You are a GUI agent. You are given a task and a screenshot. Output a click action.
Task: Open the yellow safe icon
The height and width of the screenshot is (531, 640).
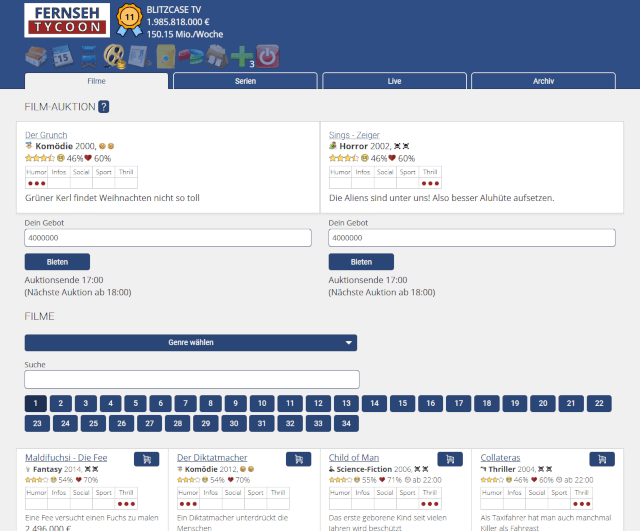pyautogui.click(x=166, y=56)
